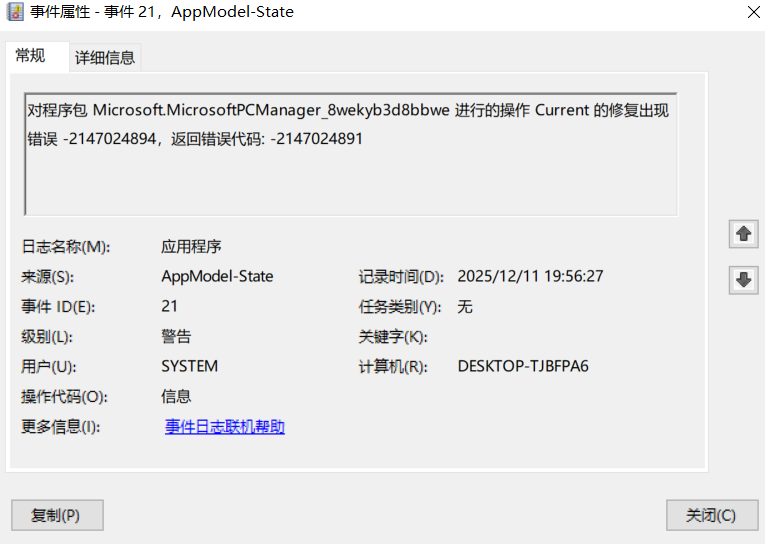
Task: Click the 事件 ID(E): label
Action: [x=58, y=307]
